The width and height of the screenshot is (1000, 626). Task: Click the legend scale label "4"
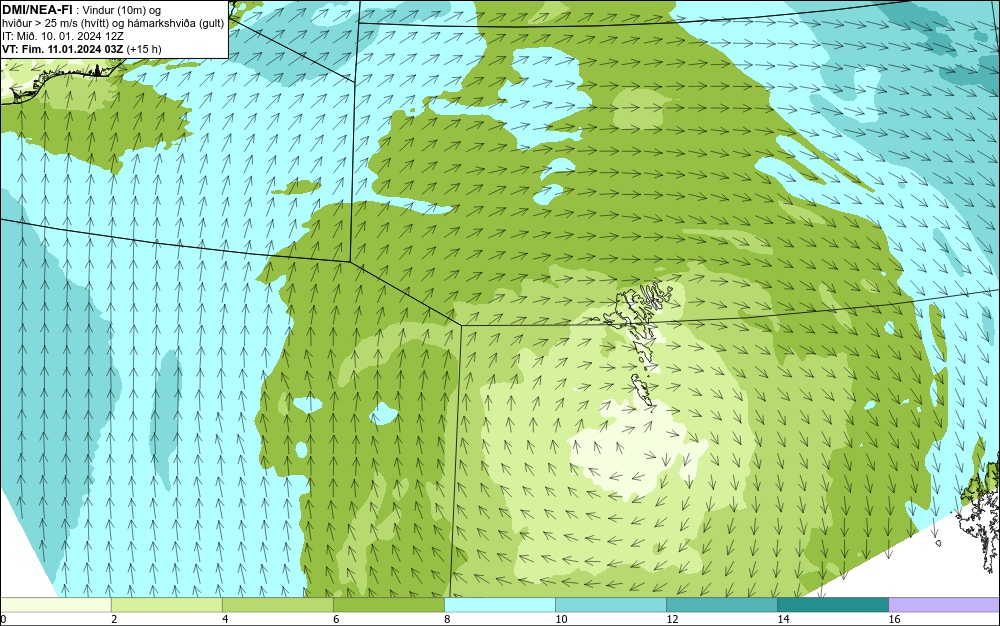(x=225, y=619)
